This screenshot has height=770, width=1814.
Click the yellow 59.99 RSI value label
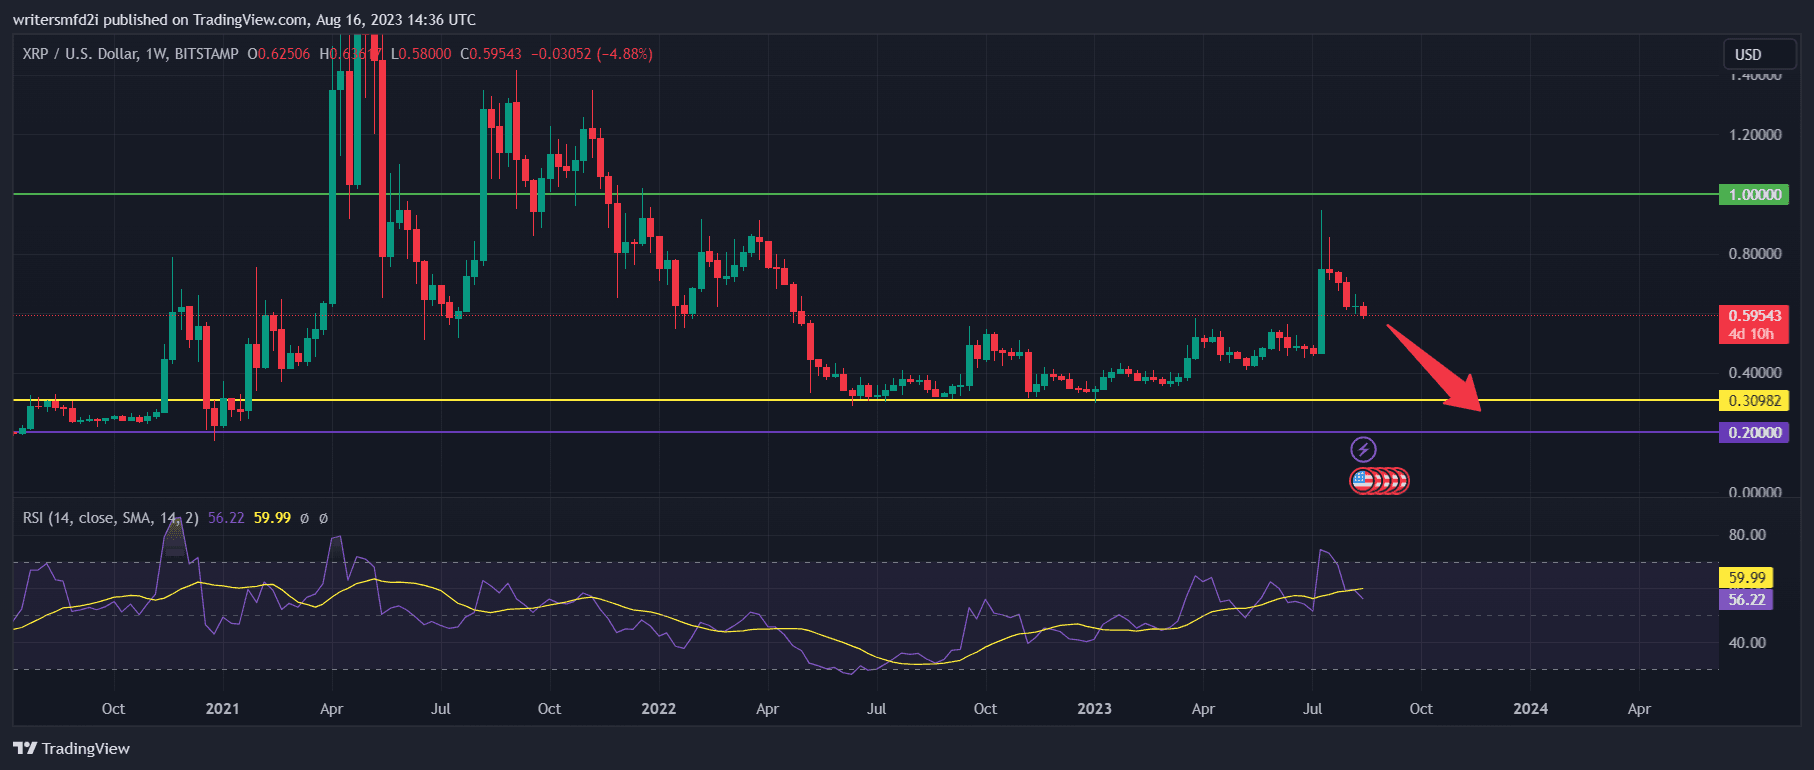(x=1746, y=577)
